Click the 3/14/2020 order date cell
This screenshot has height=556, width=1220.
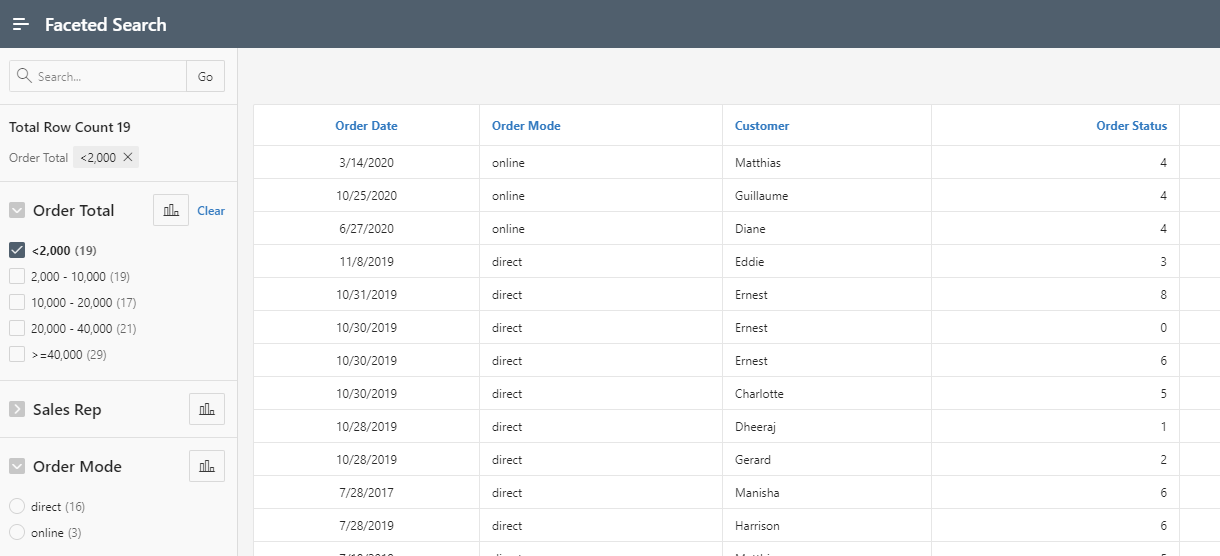(x=366, y=162)
